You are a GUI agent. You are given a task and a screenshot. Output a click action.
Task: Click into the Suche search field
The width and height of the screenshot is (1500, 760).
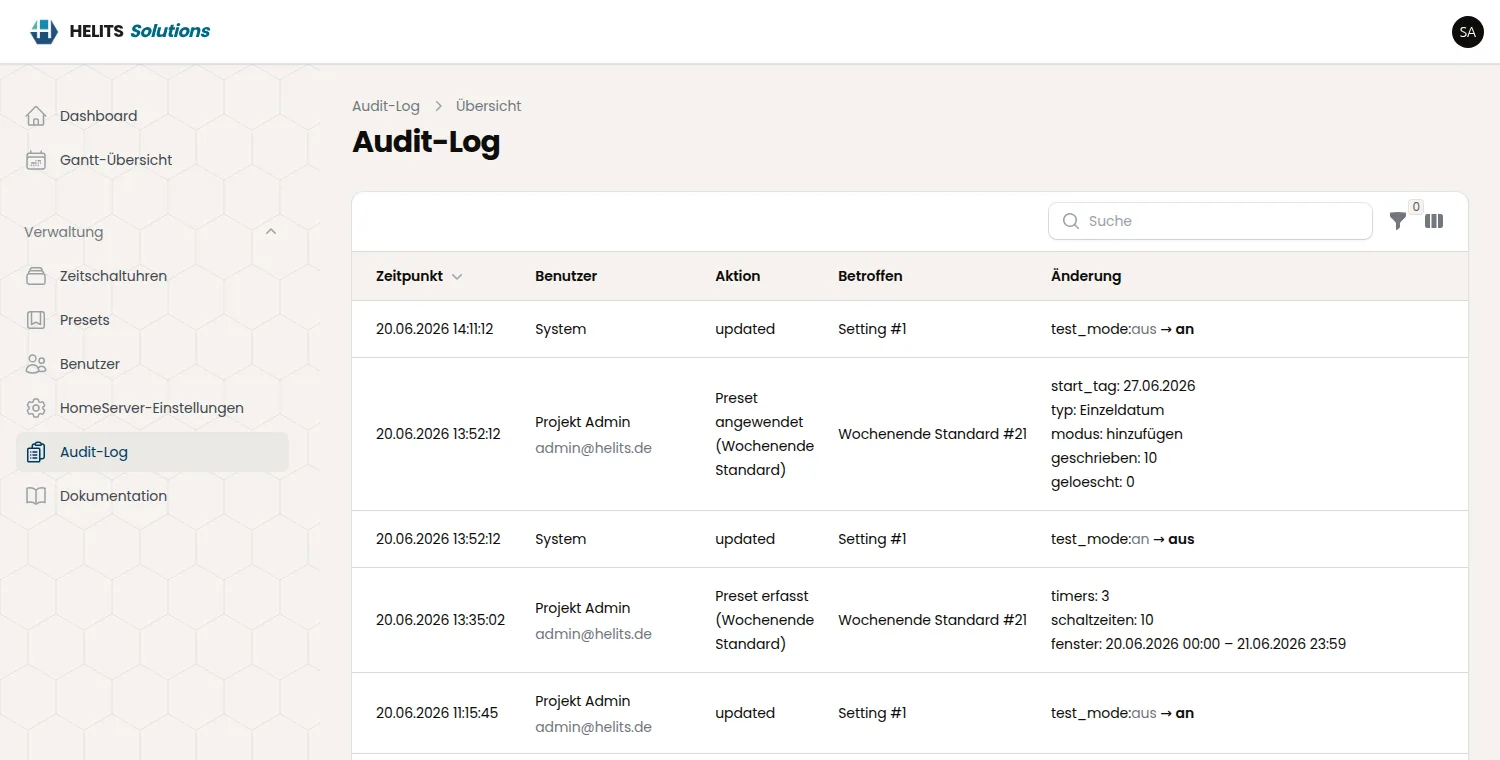pyautogui.click(x=1210, y=221)
